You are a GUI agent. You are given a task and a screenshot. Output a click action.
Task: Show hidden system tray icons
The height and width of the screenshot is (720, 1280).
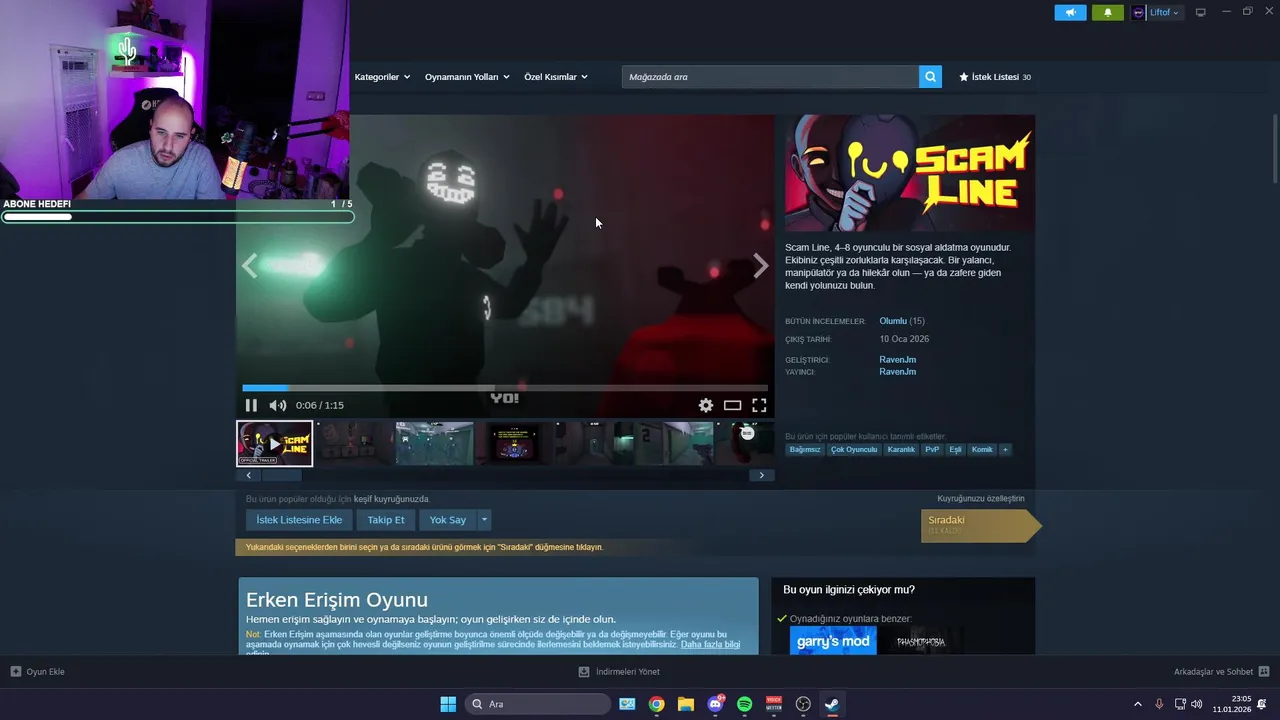click(1137, 704)
